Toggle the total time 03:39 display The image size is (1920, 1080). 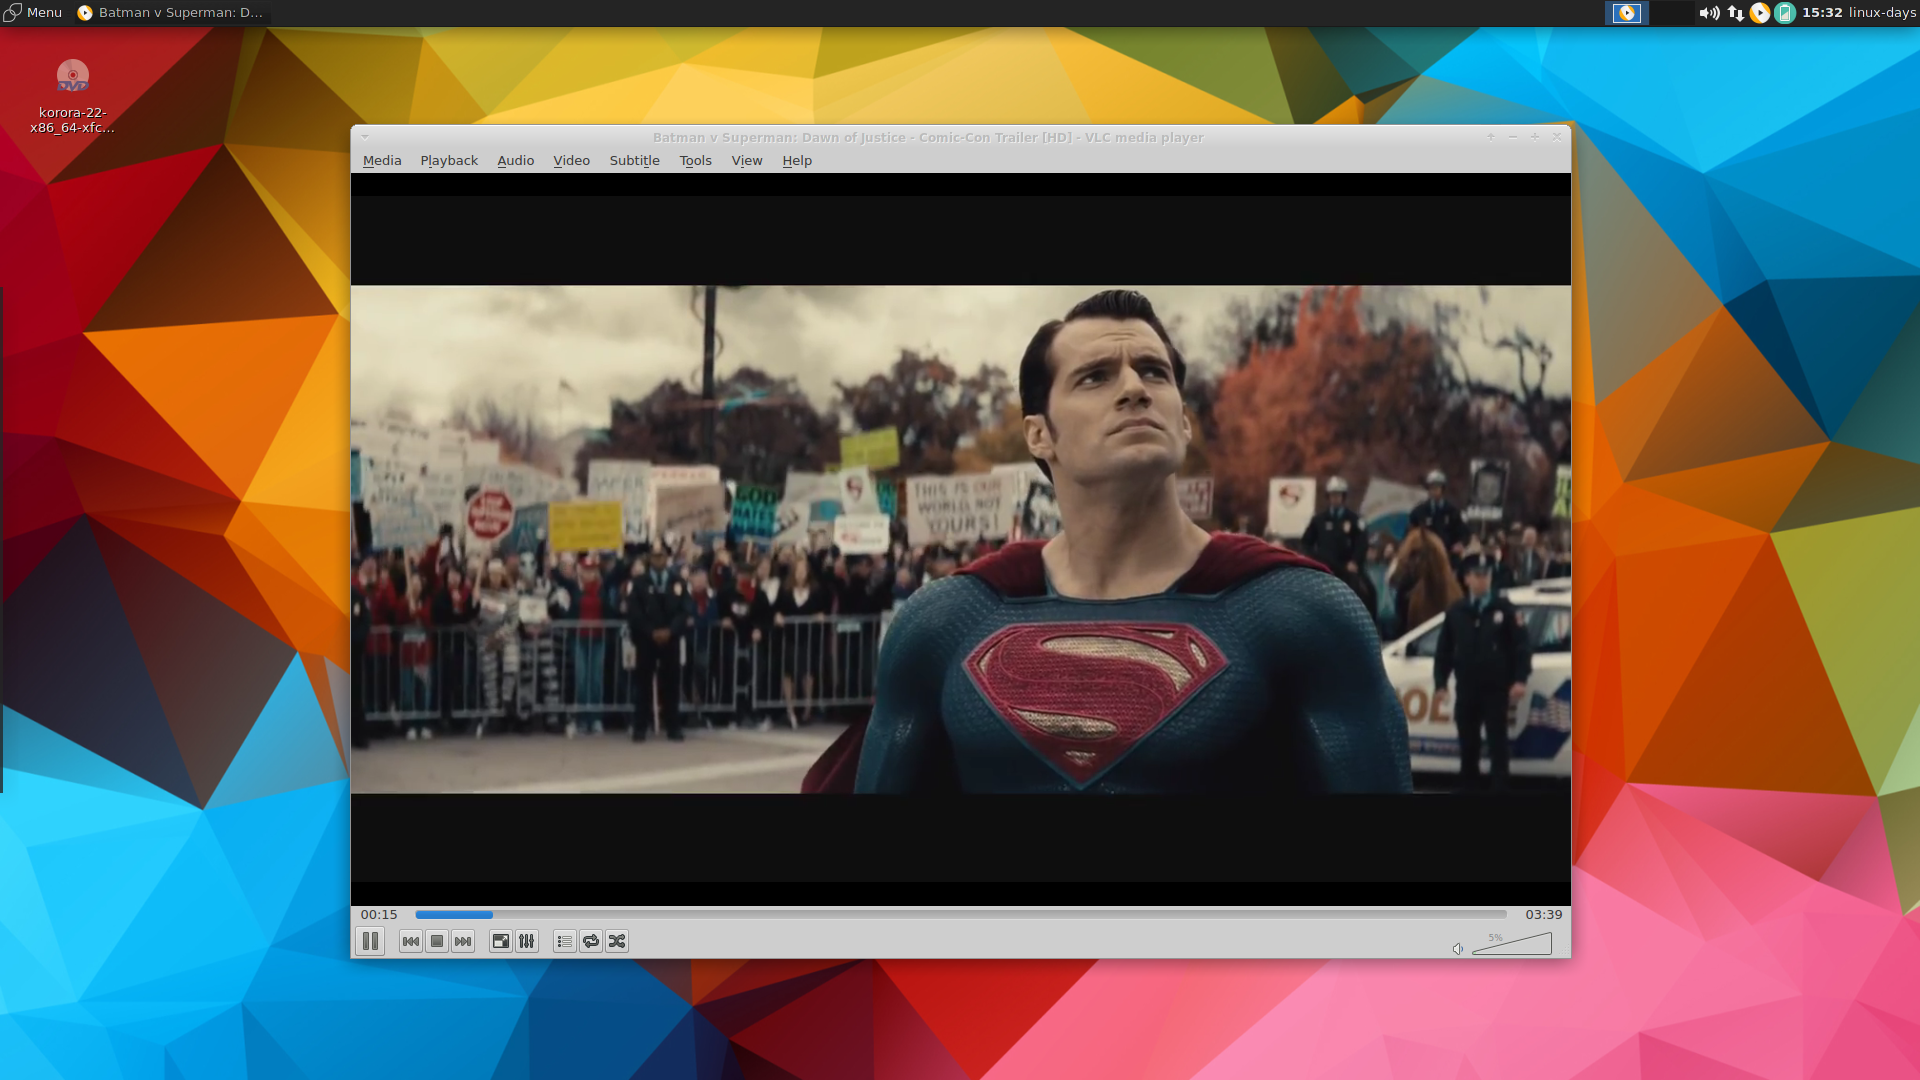pos(1544,914)
